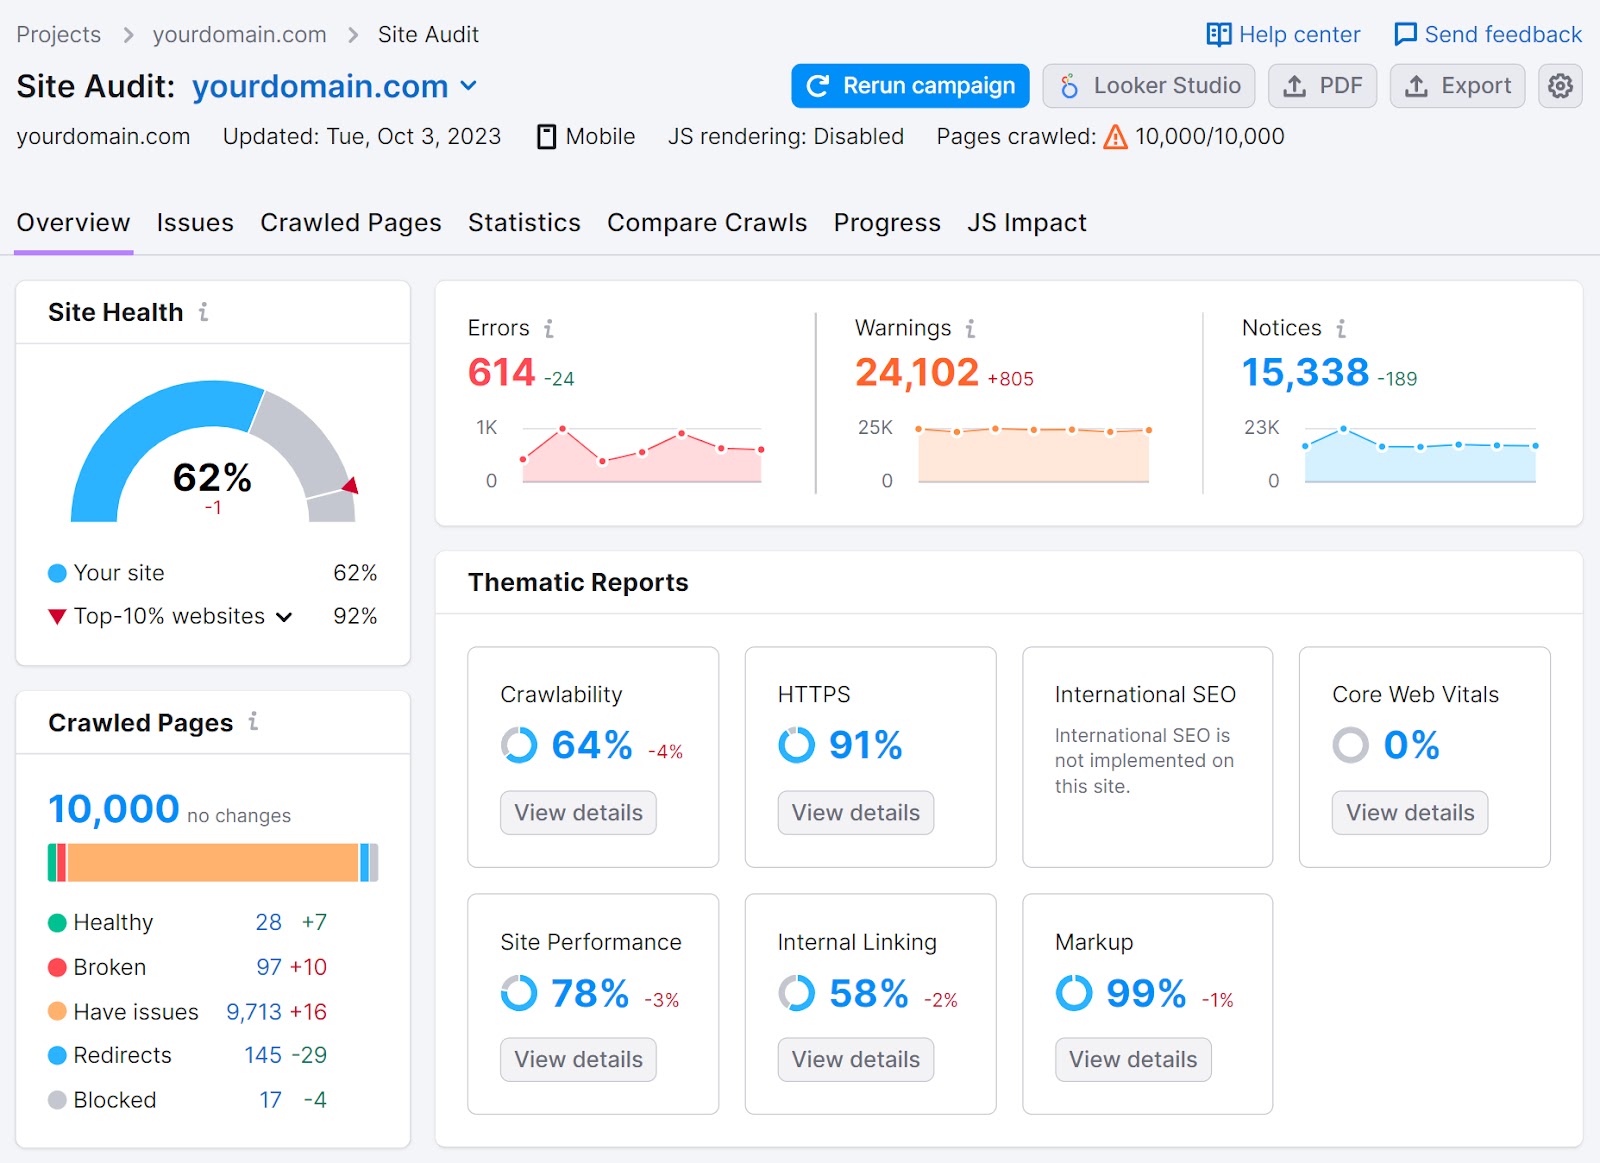
Task: Open feedback via the Send feedback speech bubble icon
Action: [x=1404, y=34]
